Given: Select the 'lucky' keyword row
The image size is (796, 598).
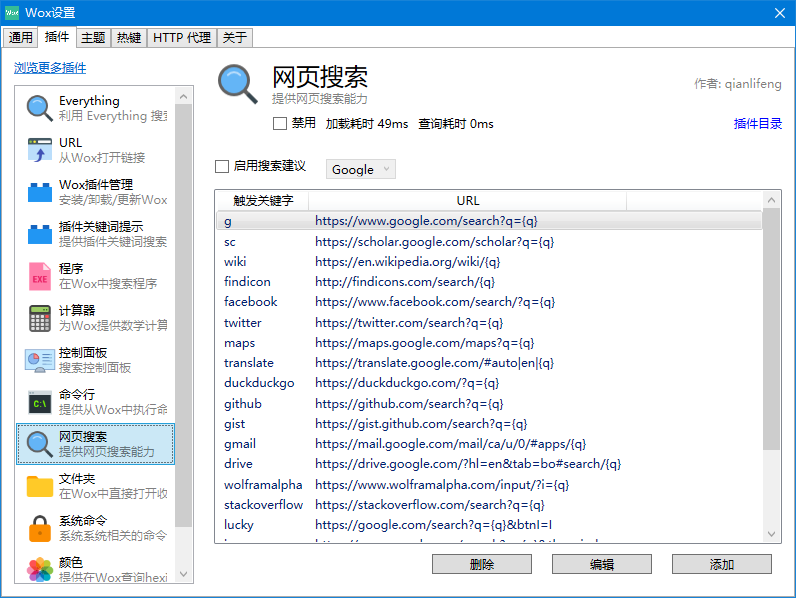Looking at the screenshot, I should click(x=489, y=525).
